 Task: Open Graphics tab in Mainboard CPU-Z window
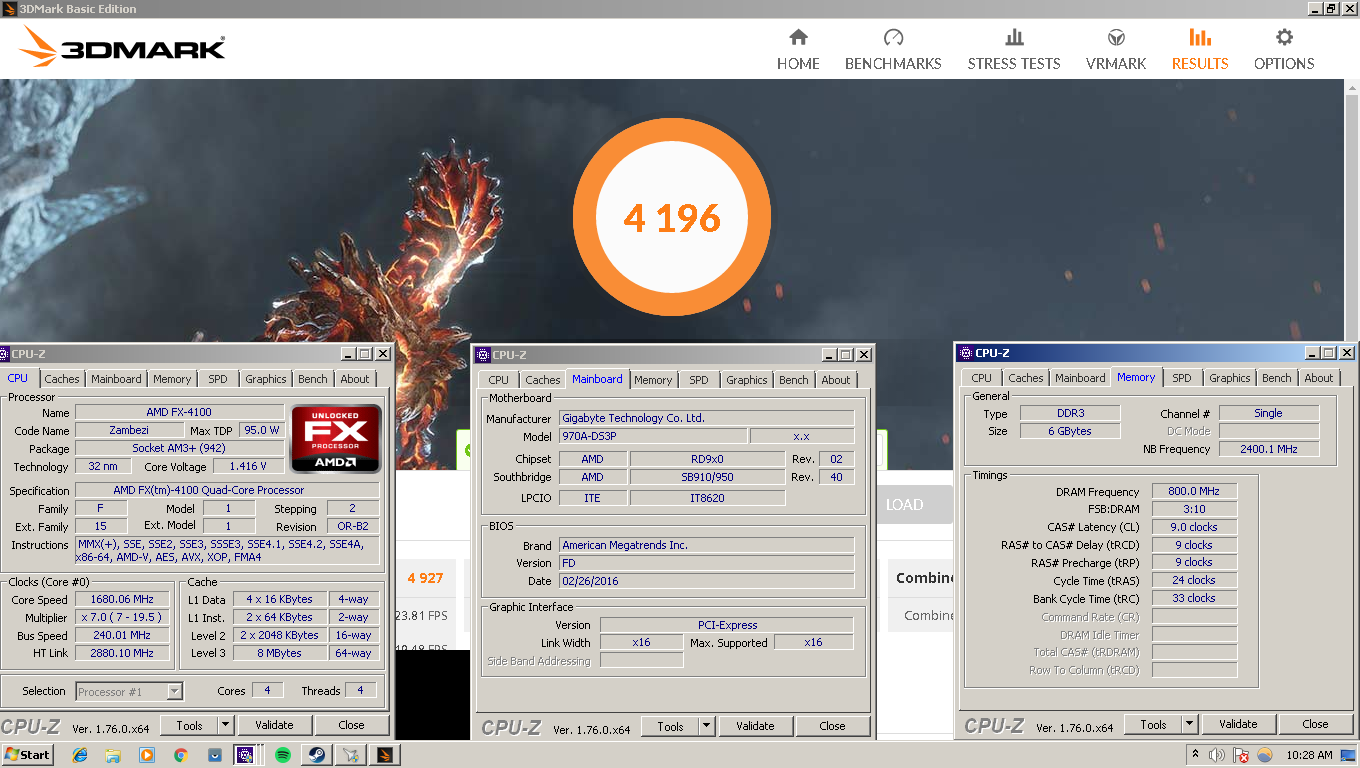coord(747,380)
